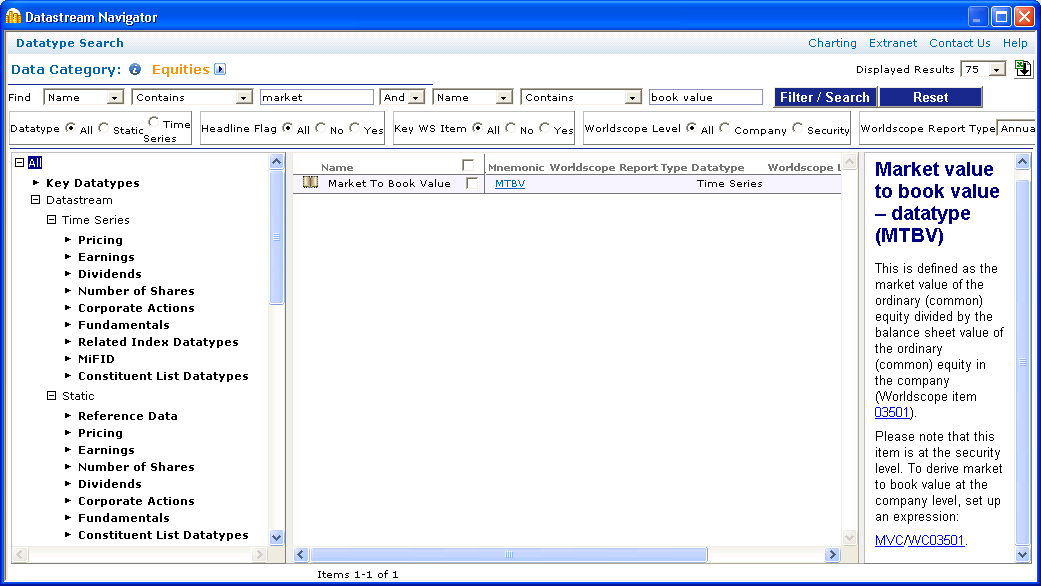Select the MiFID tree item
This screenshot has width=1041, height=586.
pos(96,359)
